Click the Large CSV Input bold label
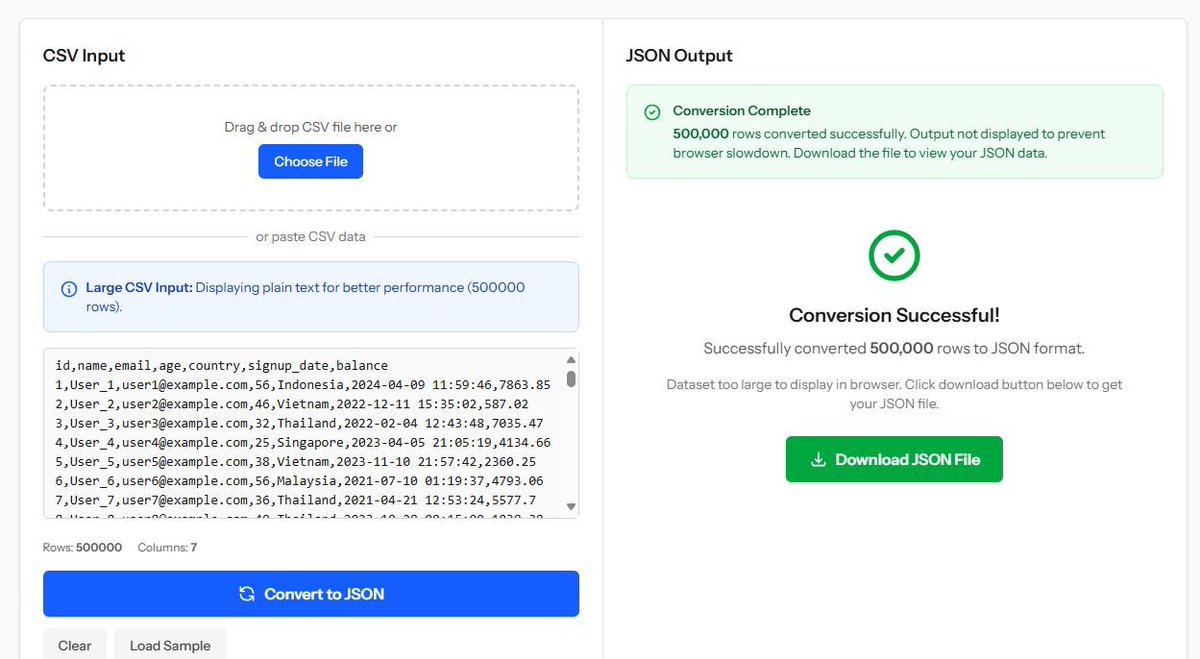The height and width of the screenshot is (659, 1200). (139, 287)
